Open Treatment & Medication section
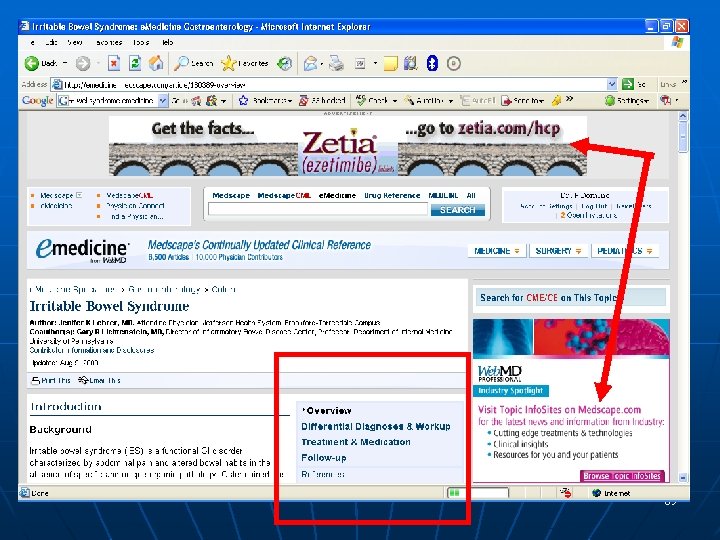Viewport: 720px width, 540px height. [x=356, y=442]
